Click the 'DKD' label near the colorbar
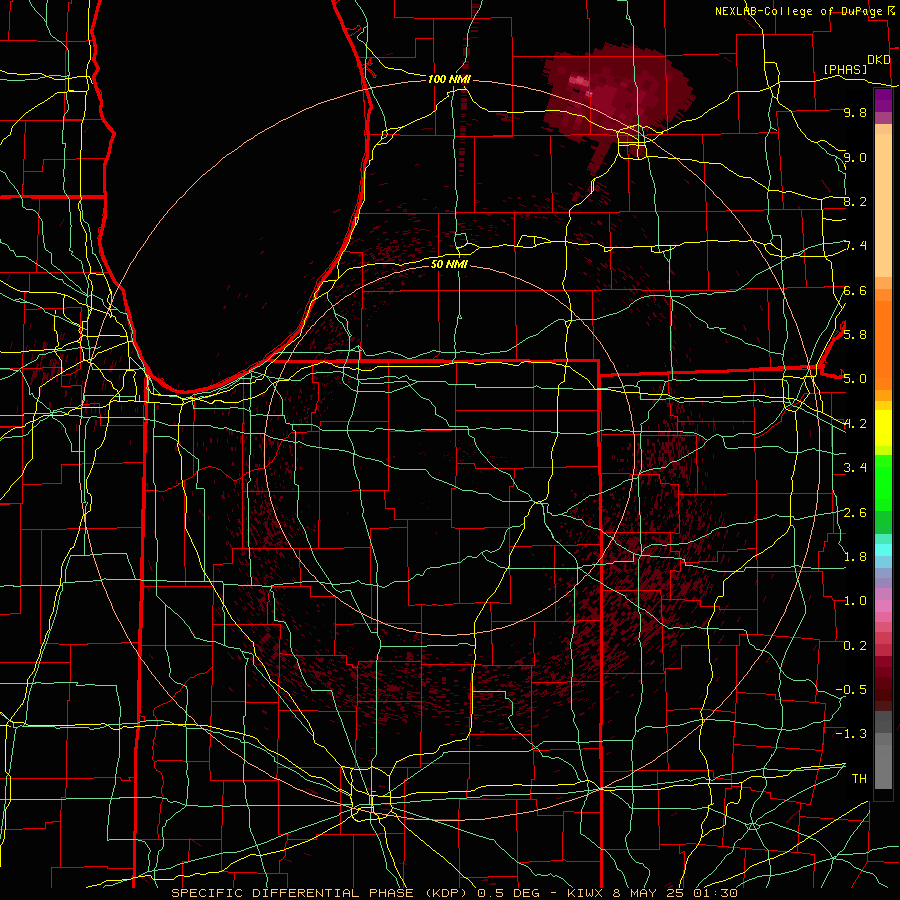 [879, 60]
